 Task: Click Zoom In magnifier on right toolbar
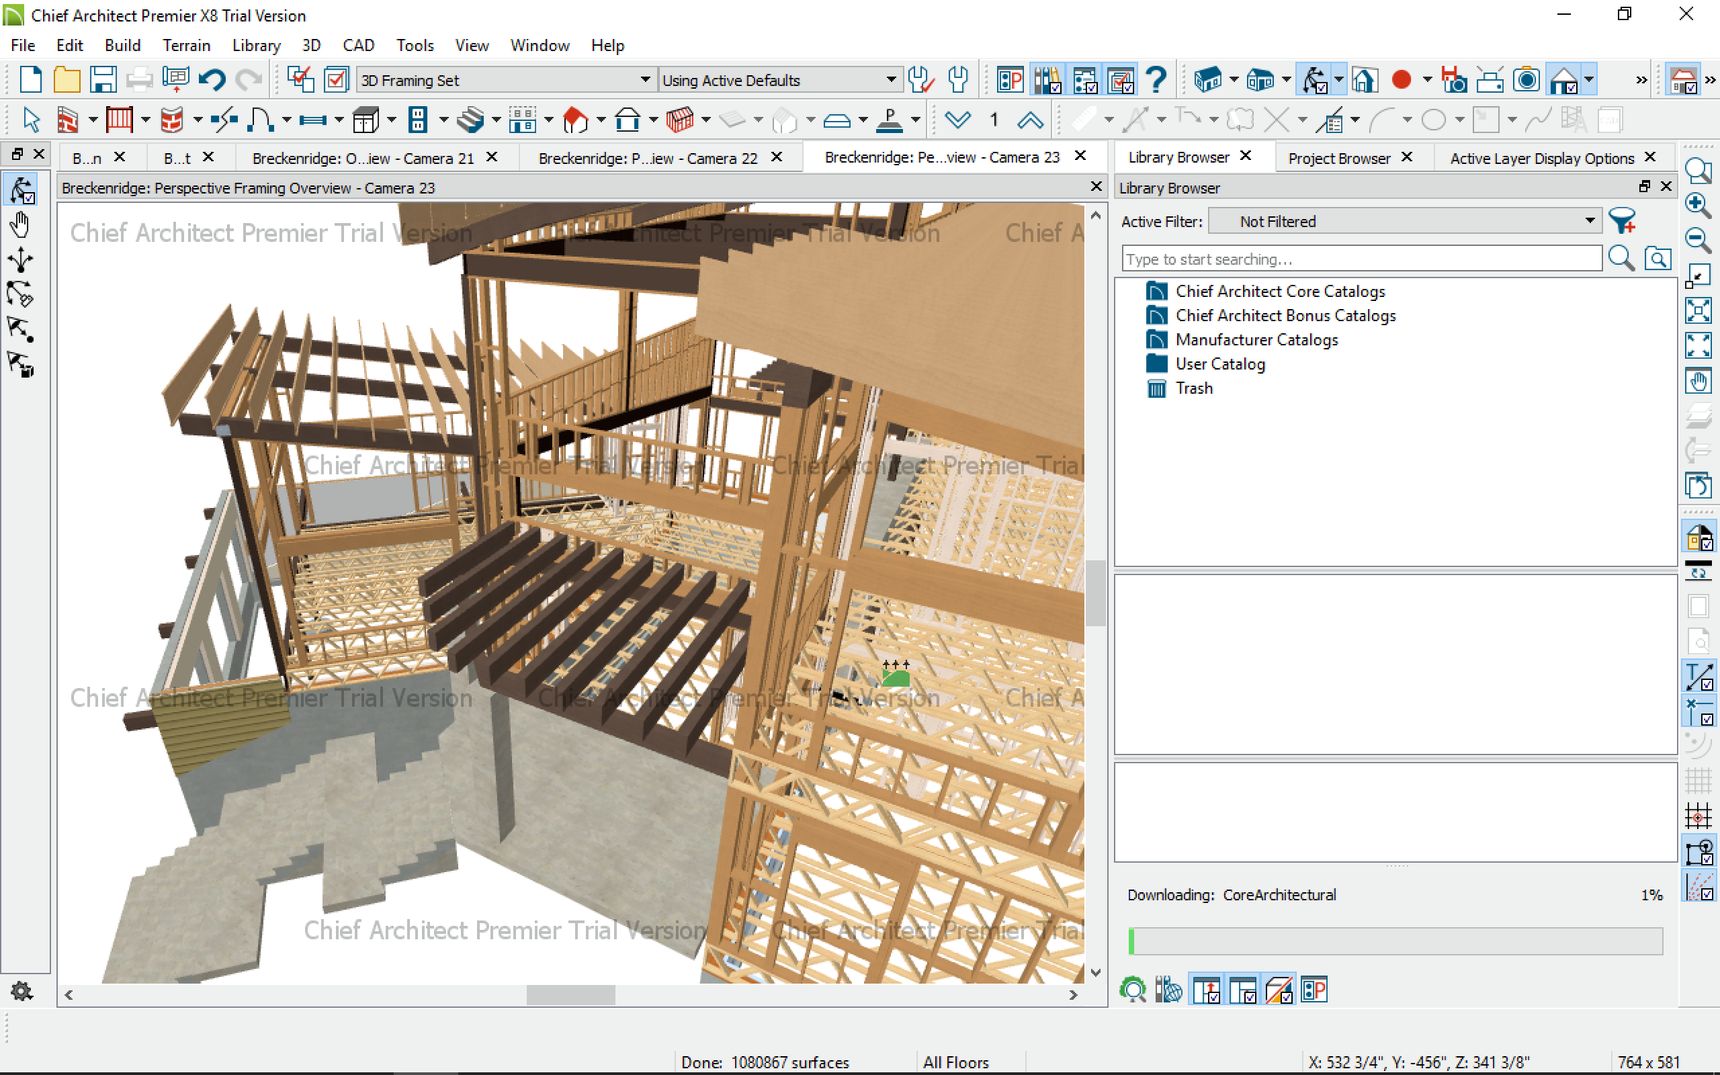coord(1698,205)
